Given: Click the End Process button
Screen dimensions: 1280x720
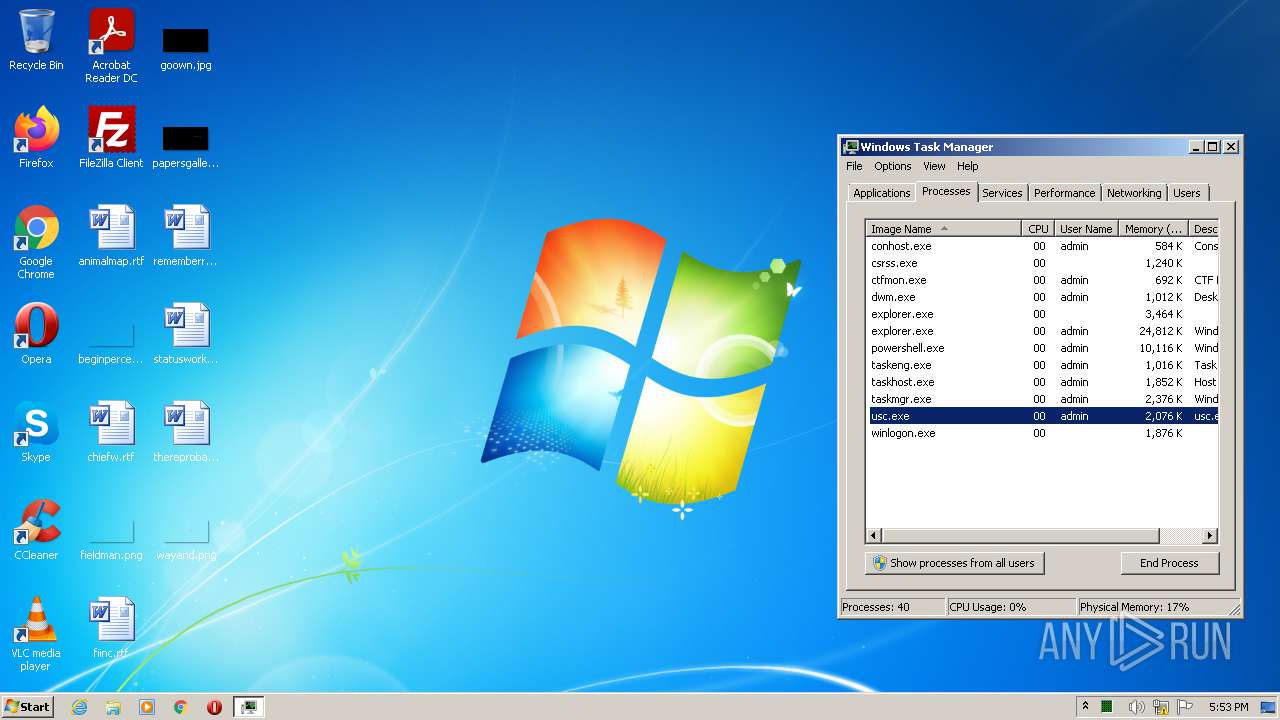Looking at the screenshot, I should point(1169,563).
